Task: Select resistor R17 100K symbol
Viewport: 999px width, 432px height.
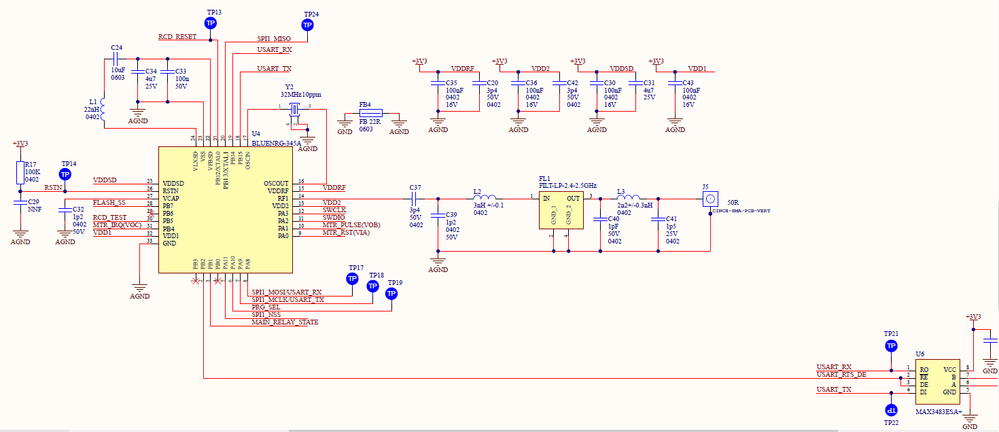Action: [20, 172]
